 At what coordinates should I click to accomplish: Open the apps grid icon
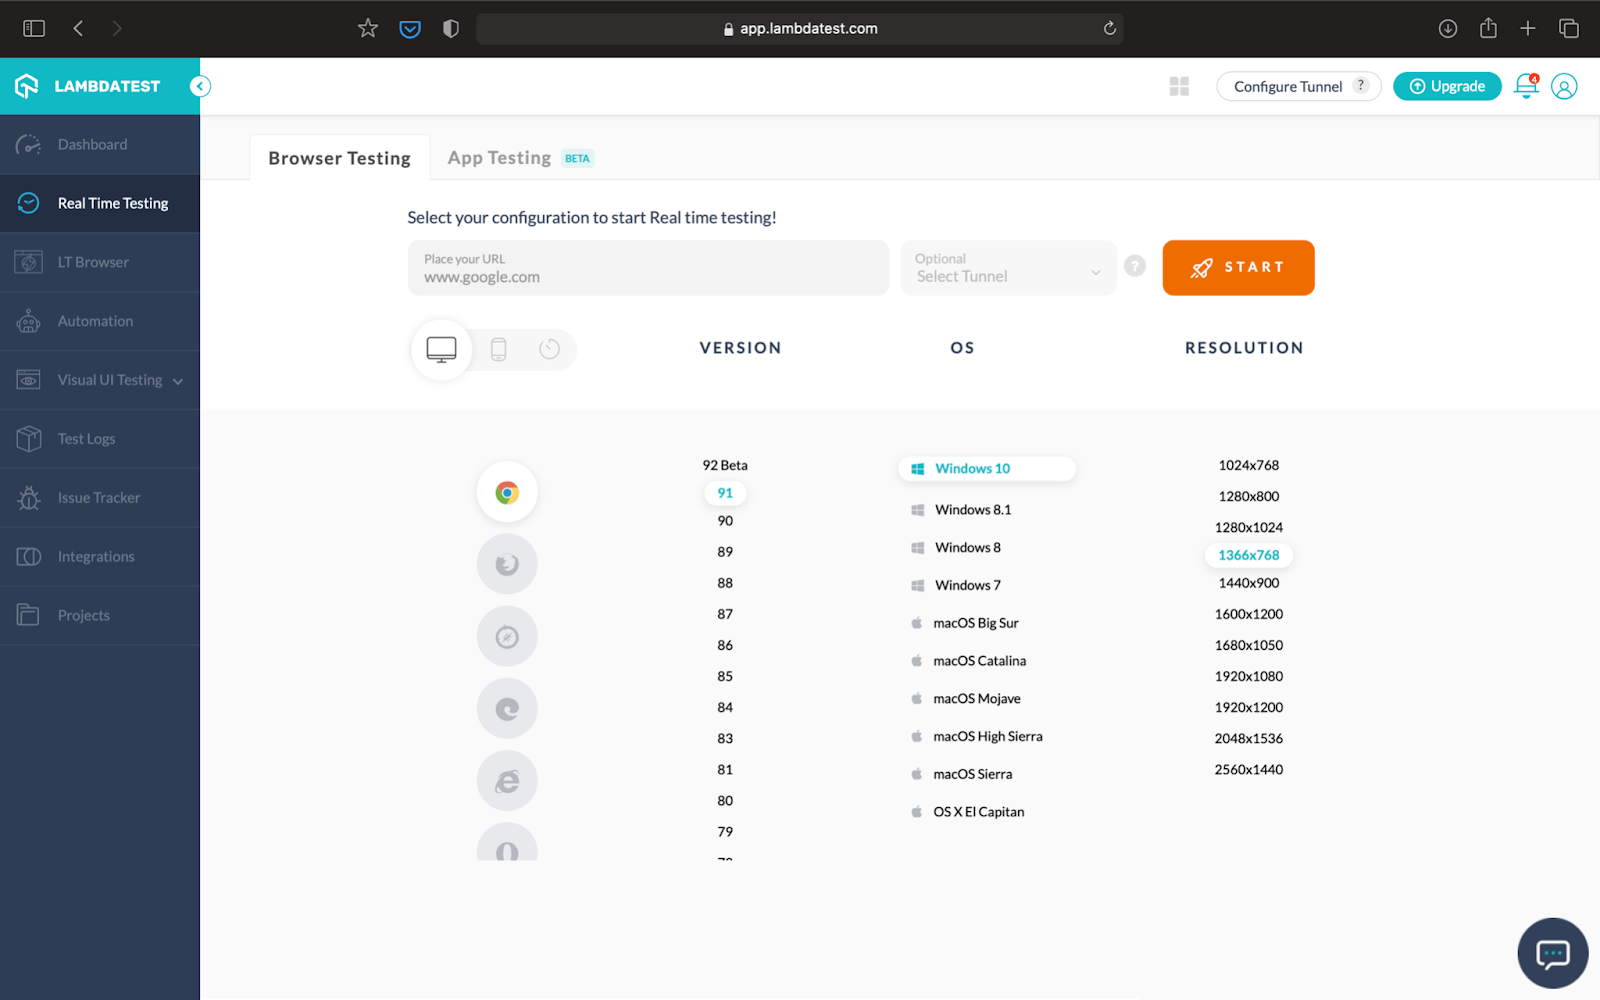click(x=1179, y=87)
